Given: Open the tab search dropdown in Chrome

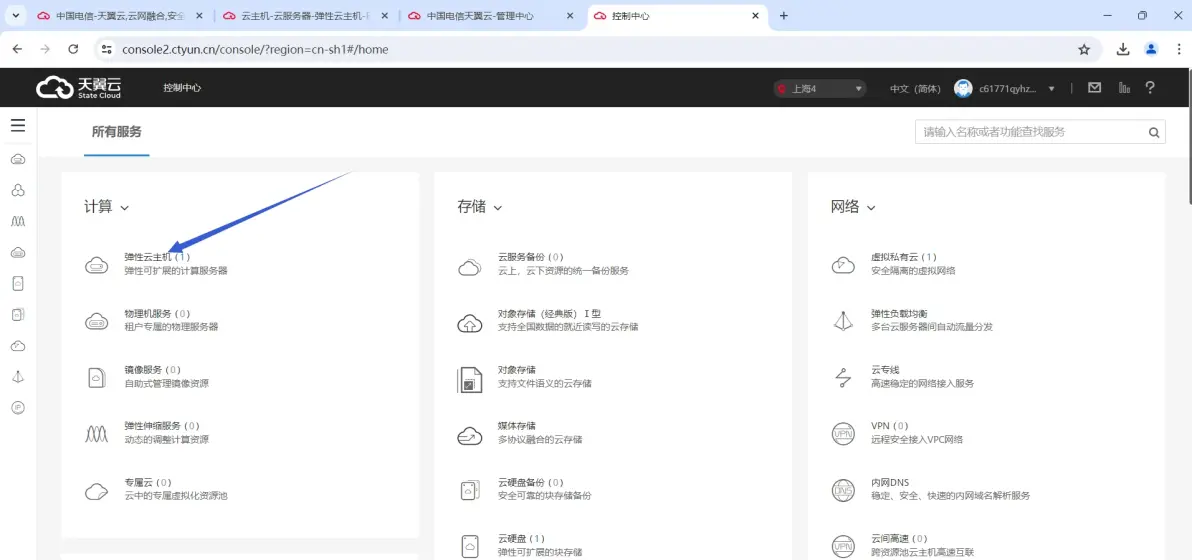Looking at the screenshot, I should click(x=16, y=15).
